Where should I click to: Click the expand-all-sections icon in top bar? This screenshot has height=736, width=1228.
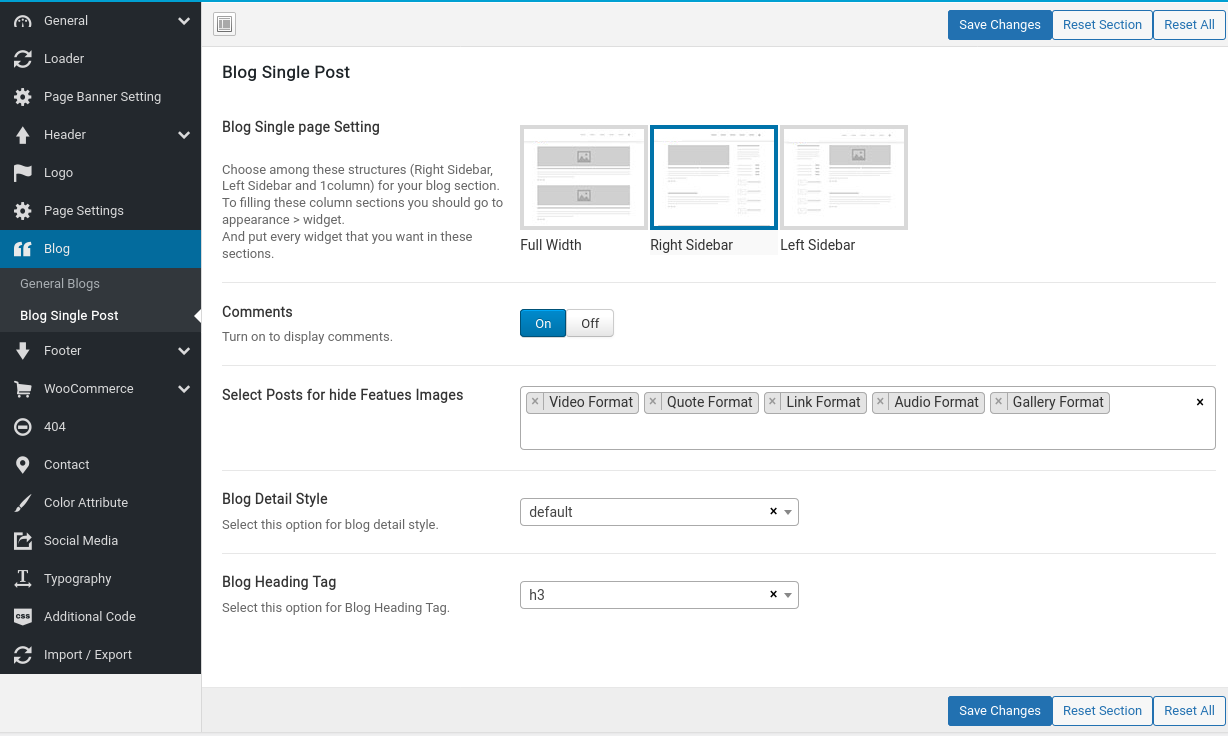(224, 25)
